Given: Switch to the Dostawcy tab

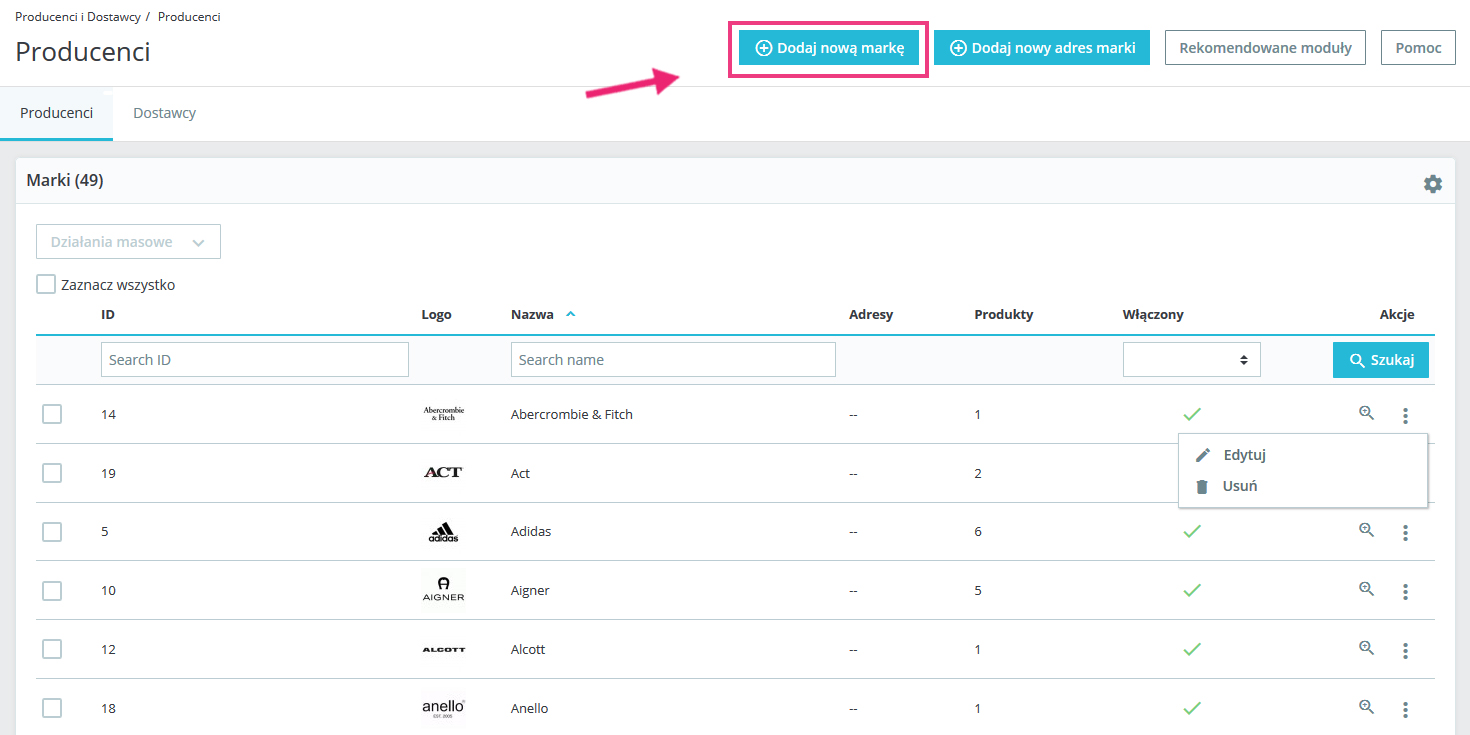Looking at the screenshot, I should click(x=164, y=113).
